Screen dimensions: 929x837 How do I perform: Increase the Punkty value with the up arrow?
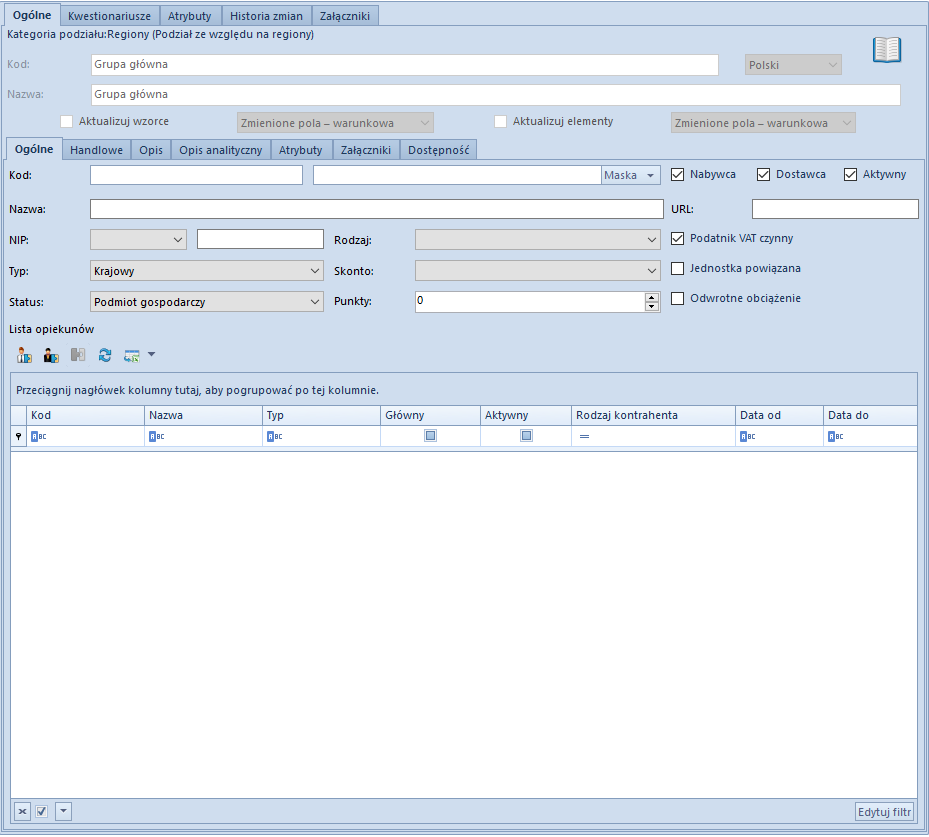652,297
